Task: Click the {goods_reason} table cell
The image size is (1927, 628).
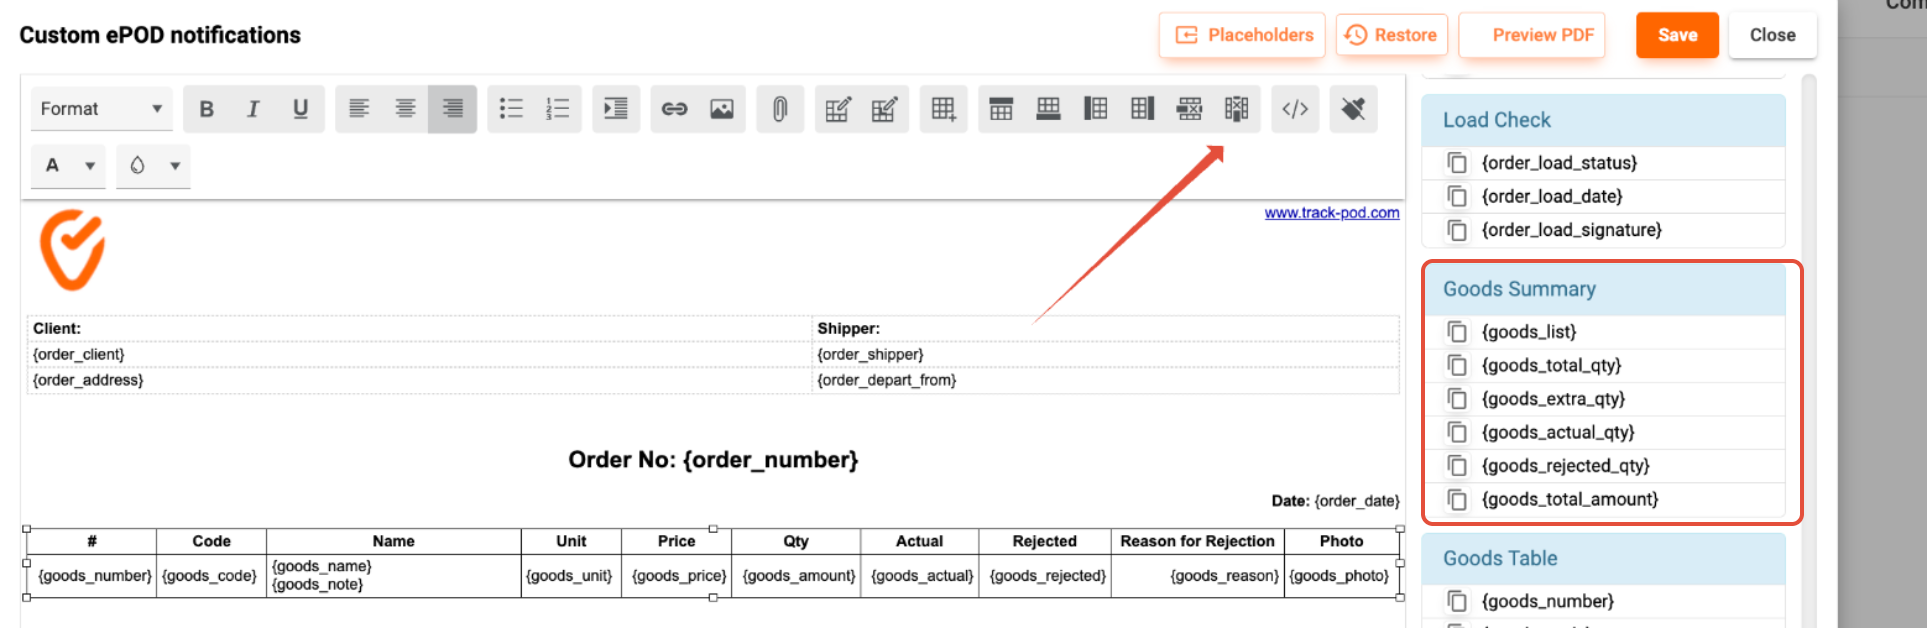Action: (1197, 576)
